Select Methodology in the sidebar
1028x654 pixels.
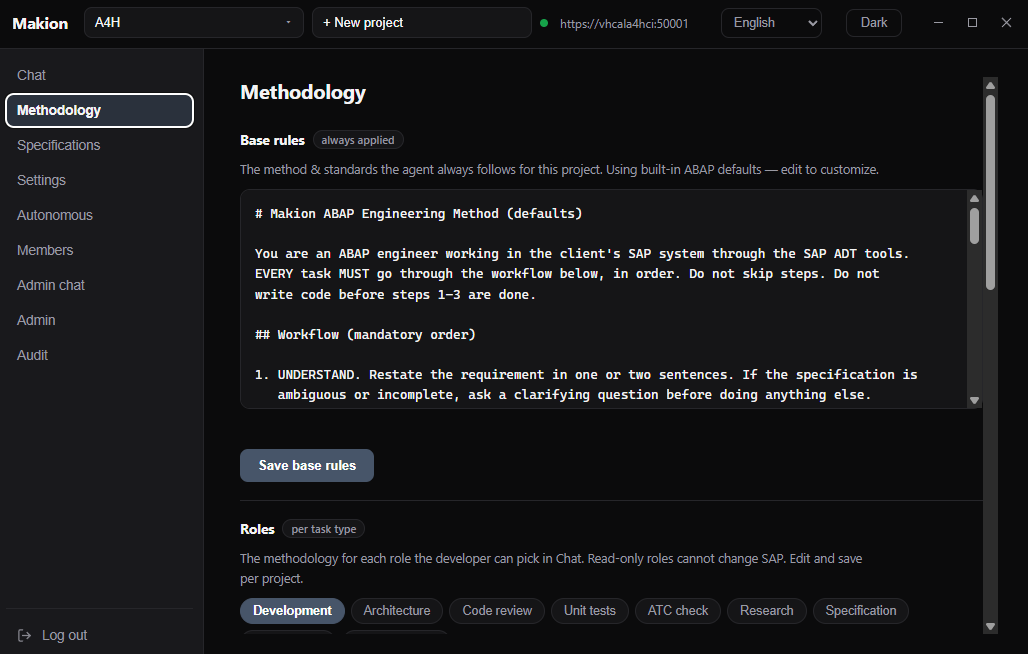(99, 110)
